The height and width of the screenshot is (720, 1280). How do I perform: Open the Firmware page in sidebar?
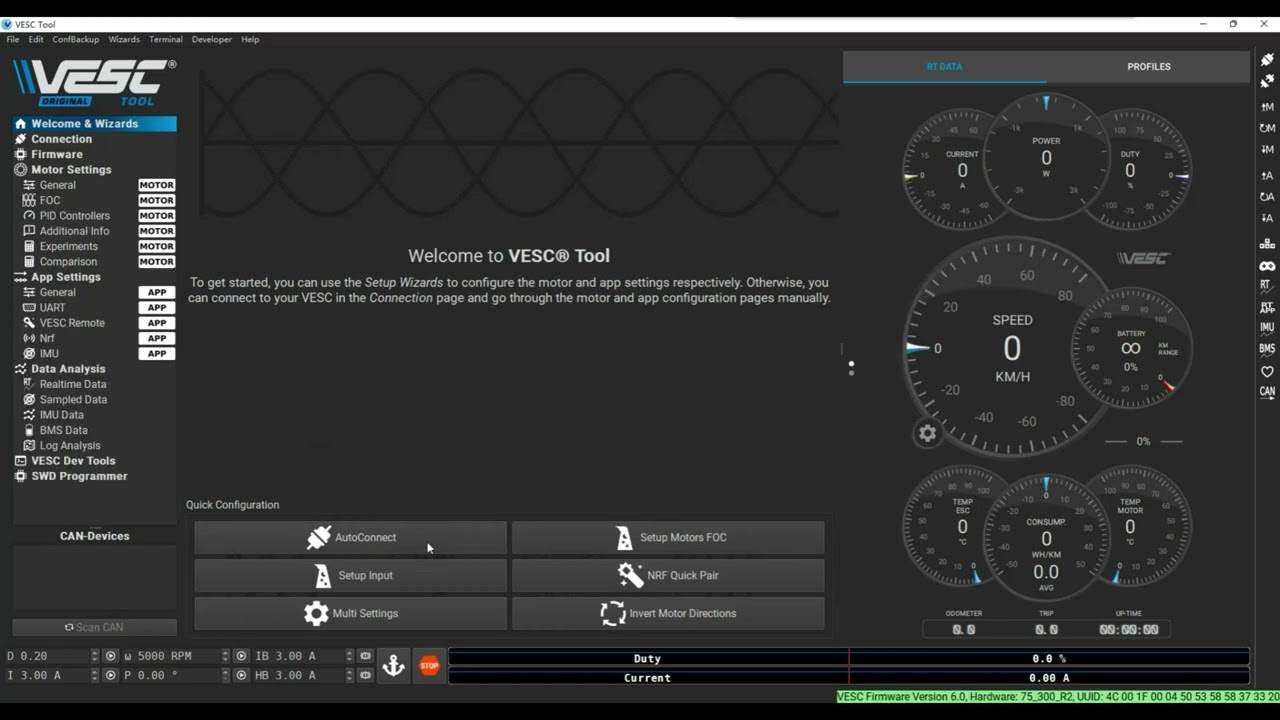point(94,154)
